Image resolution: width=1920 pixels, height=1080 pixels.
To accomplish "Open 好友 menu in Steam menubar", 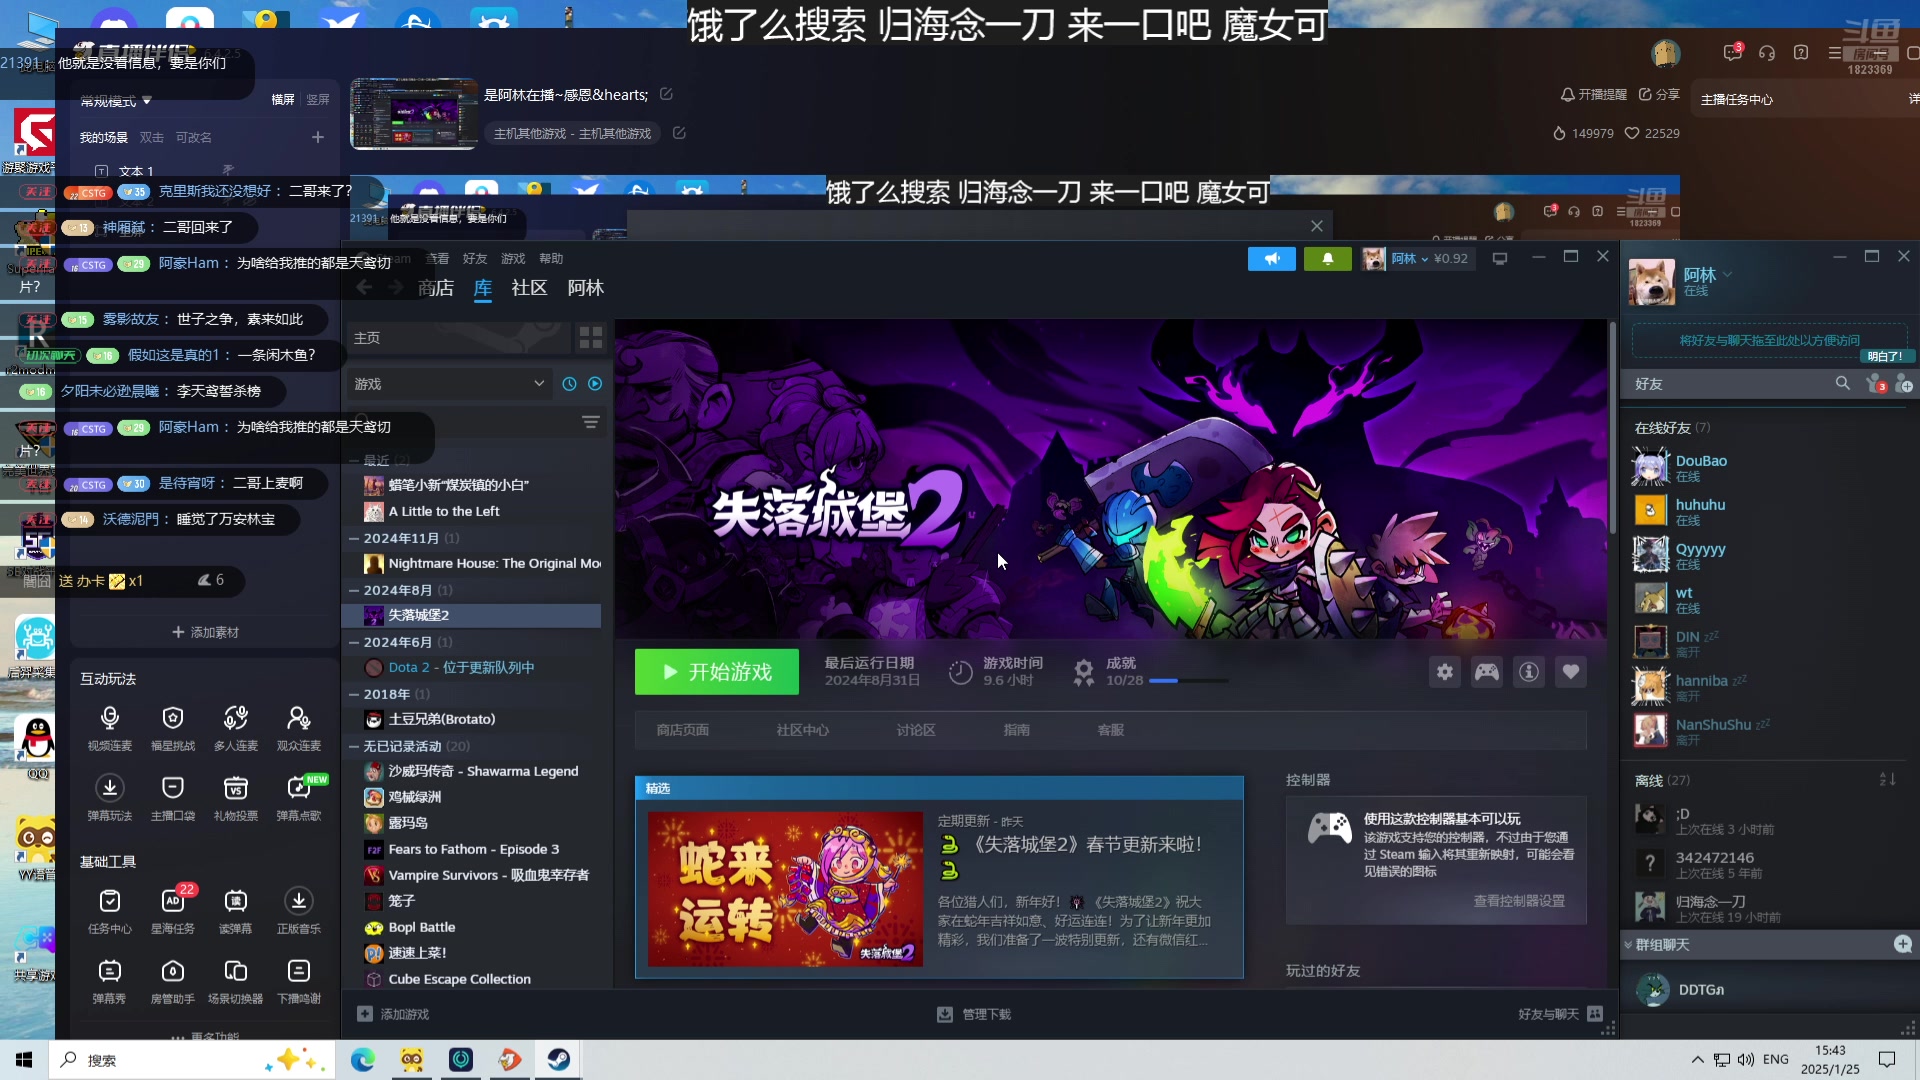I will point(475,259).
